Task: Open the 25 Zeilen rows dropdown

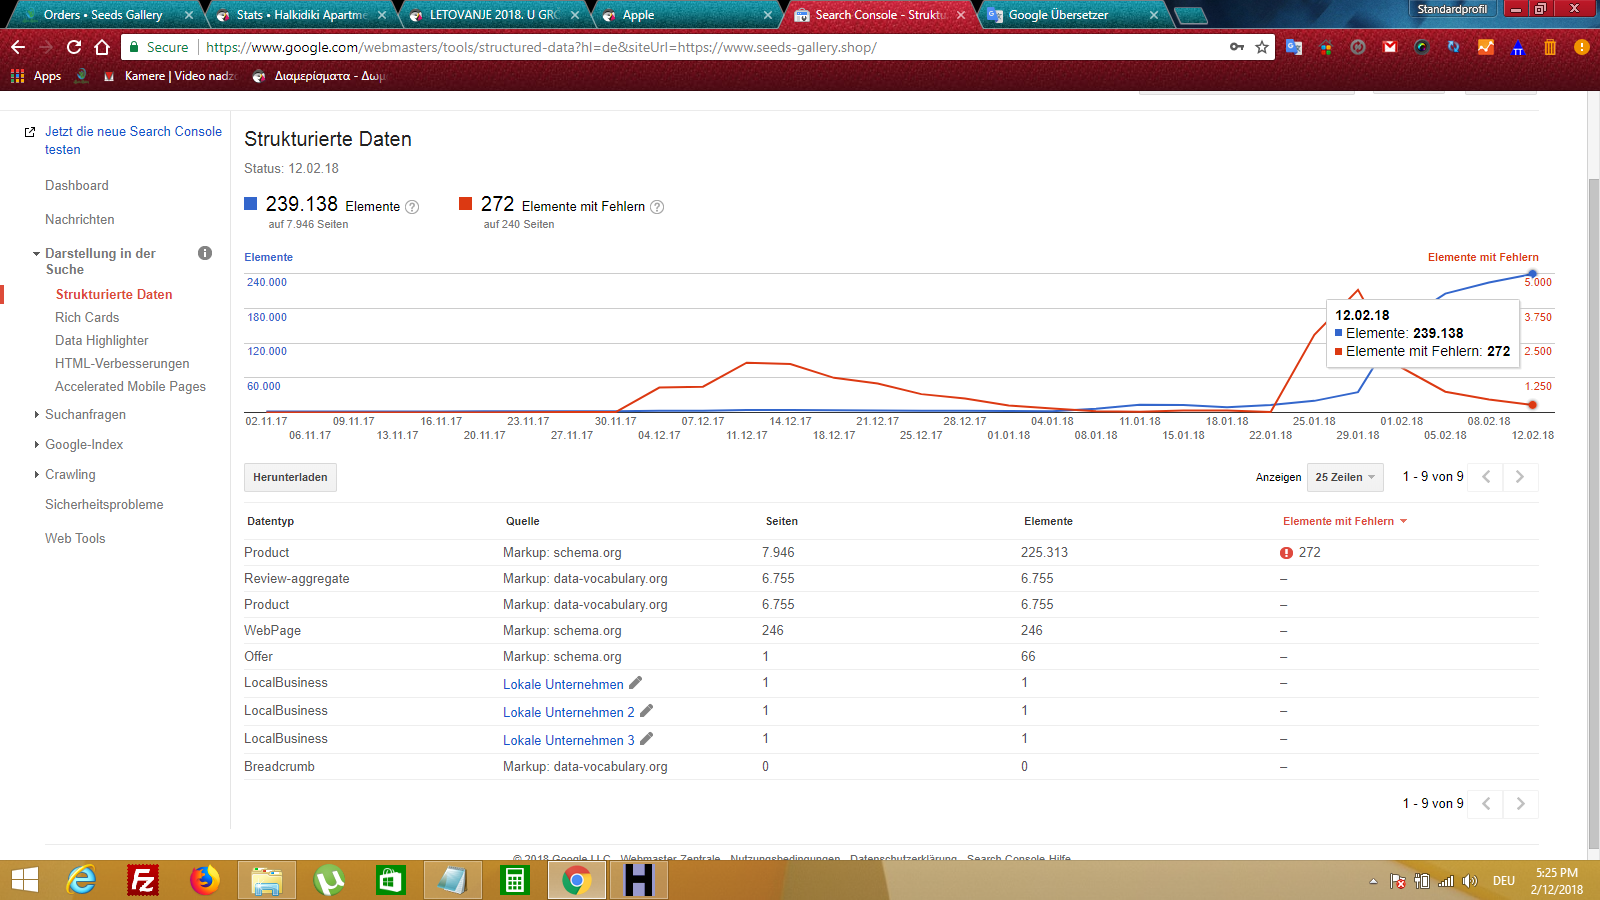Action: [x=1345, y=477]
